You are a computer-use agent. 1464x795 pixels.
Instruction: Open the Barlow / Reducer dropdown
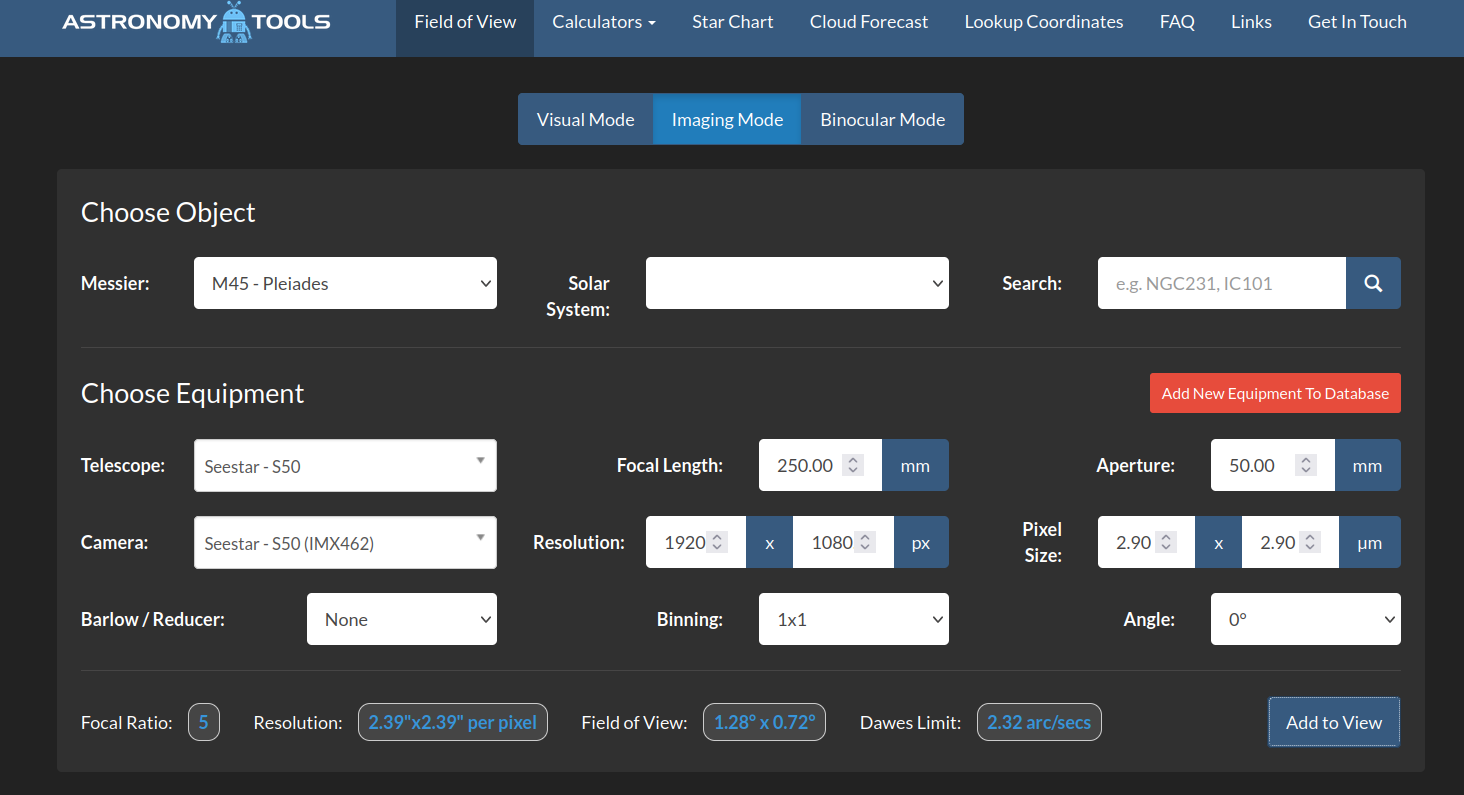click(x=402, y=619)
